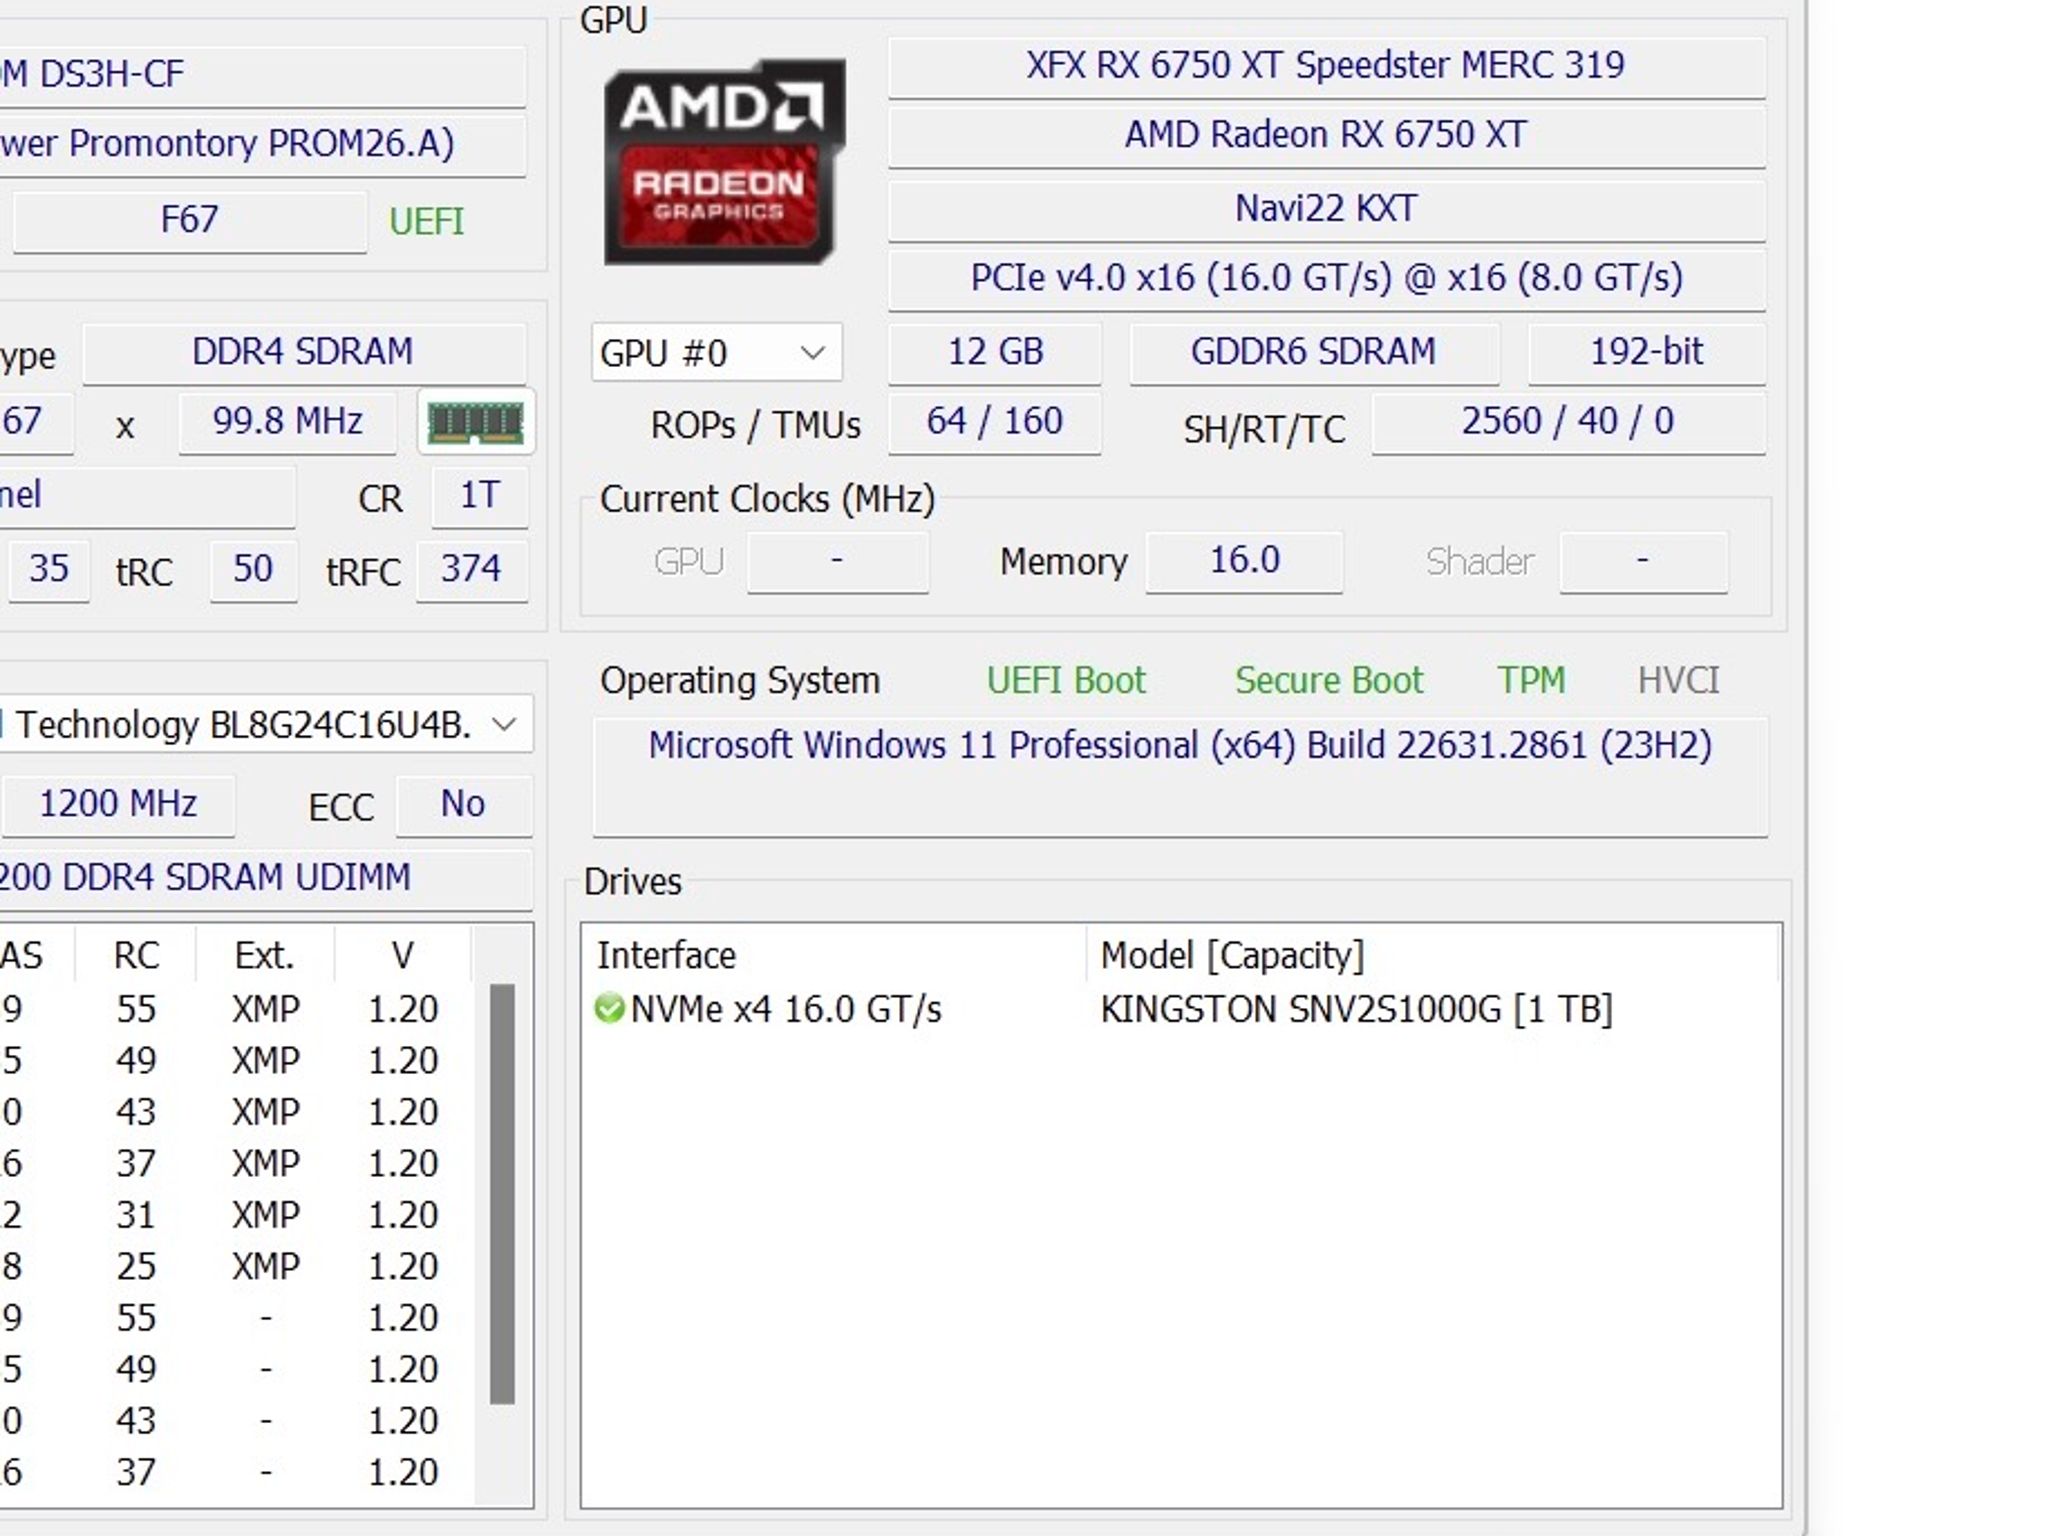Click the HVCI status label
Screen dimensions: 2048x1536
(1678, 681)
